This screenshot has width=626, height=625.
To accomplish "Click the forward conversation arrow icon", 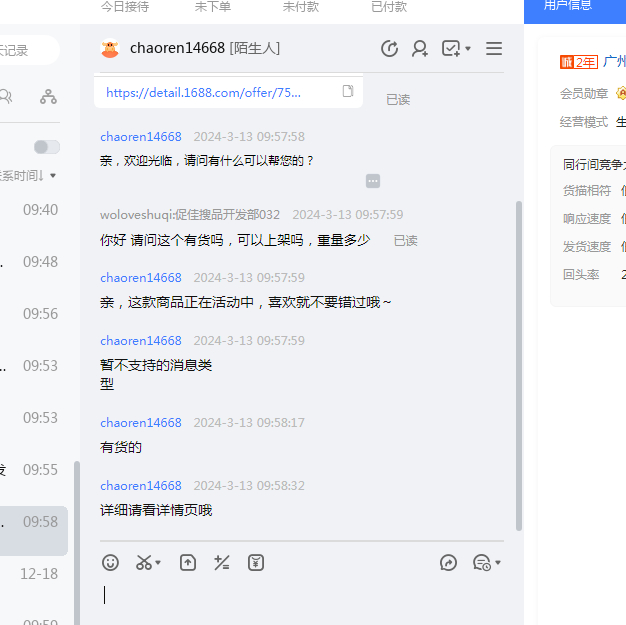I will pyautogui.click(x=448, y=563).
